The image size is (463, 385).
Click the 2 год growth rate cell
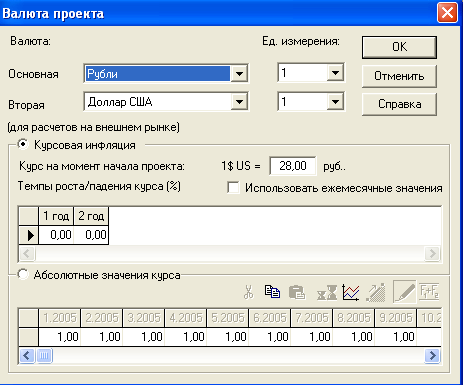click(91, 235)
